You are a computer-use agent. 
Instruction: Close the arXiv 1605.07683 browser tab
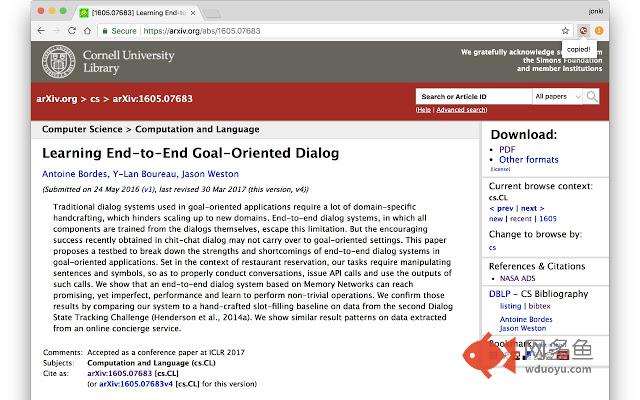click(x=193, y=13)
